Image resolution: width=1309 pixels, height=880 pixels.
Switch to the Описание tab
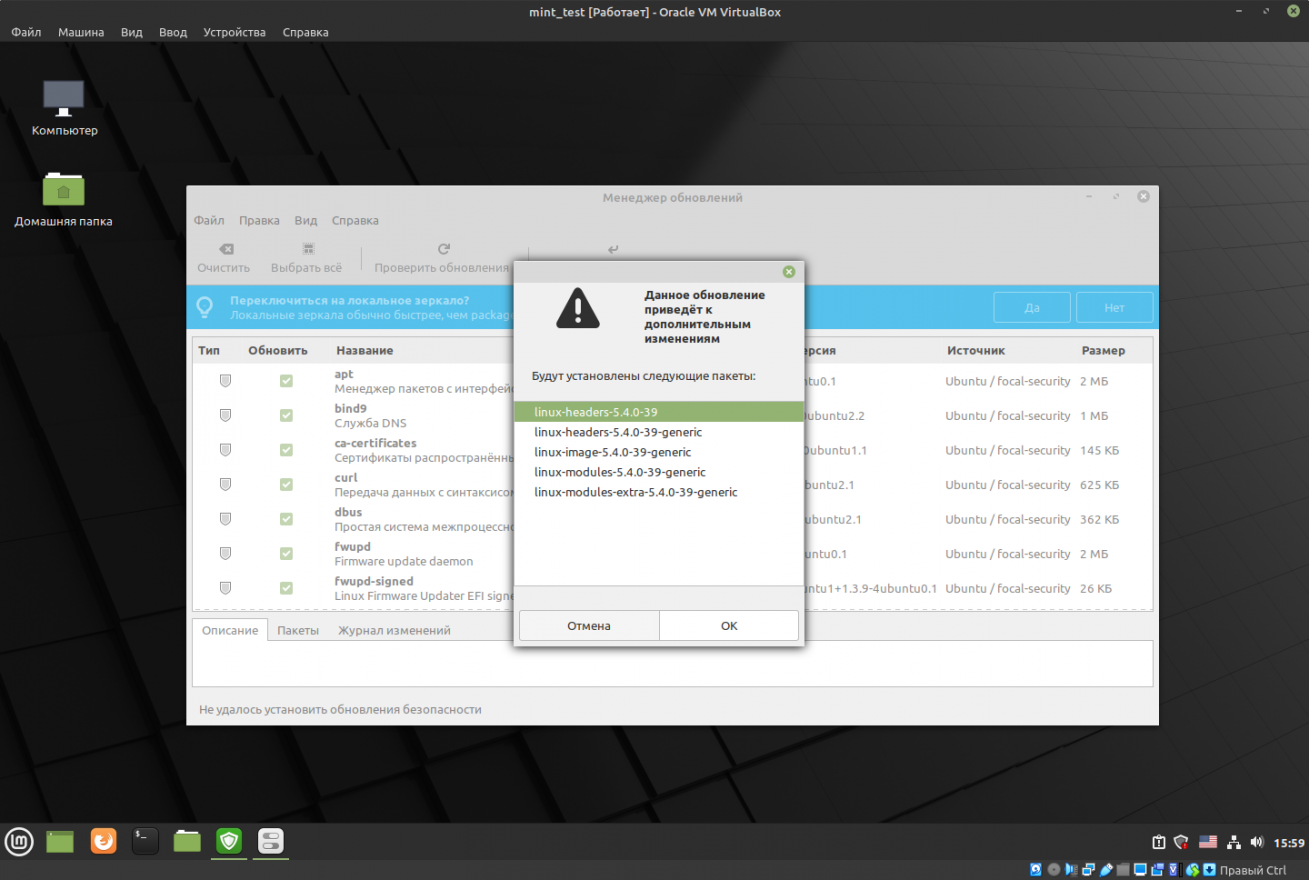pos(230,630)
